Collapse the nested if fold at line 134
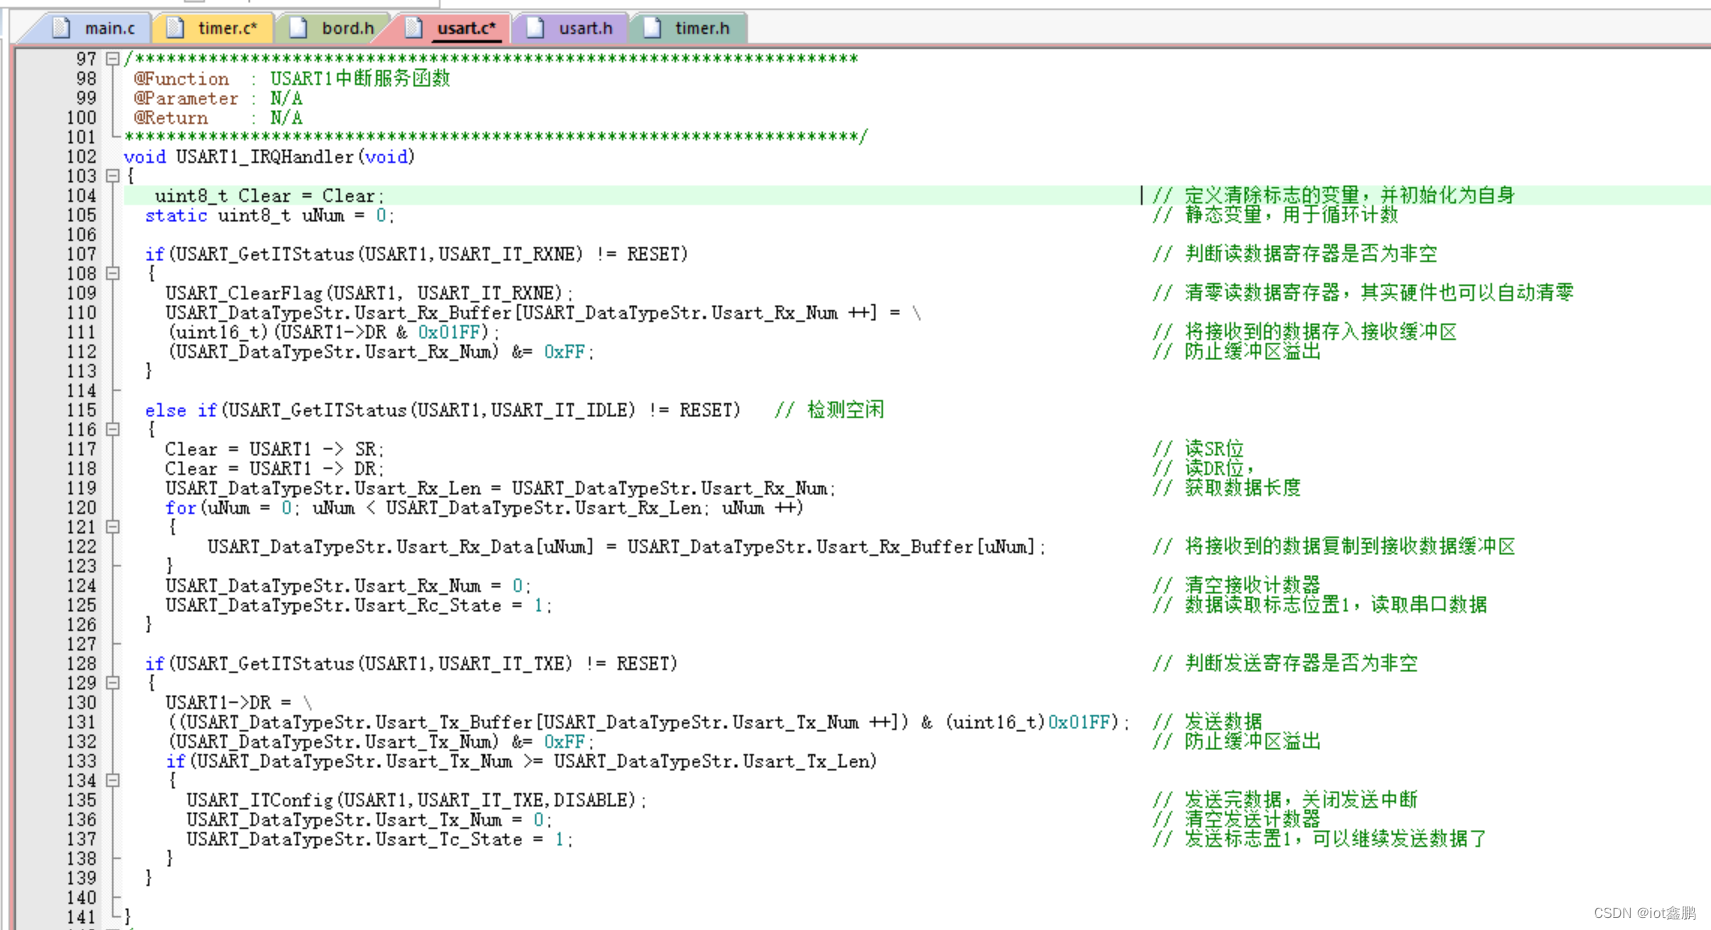 pos(113,780)
